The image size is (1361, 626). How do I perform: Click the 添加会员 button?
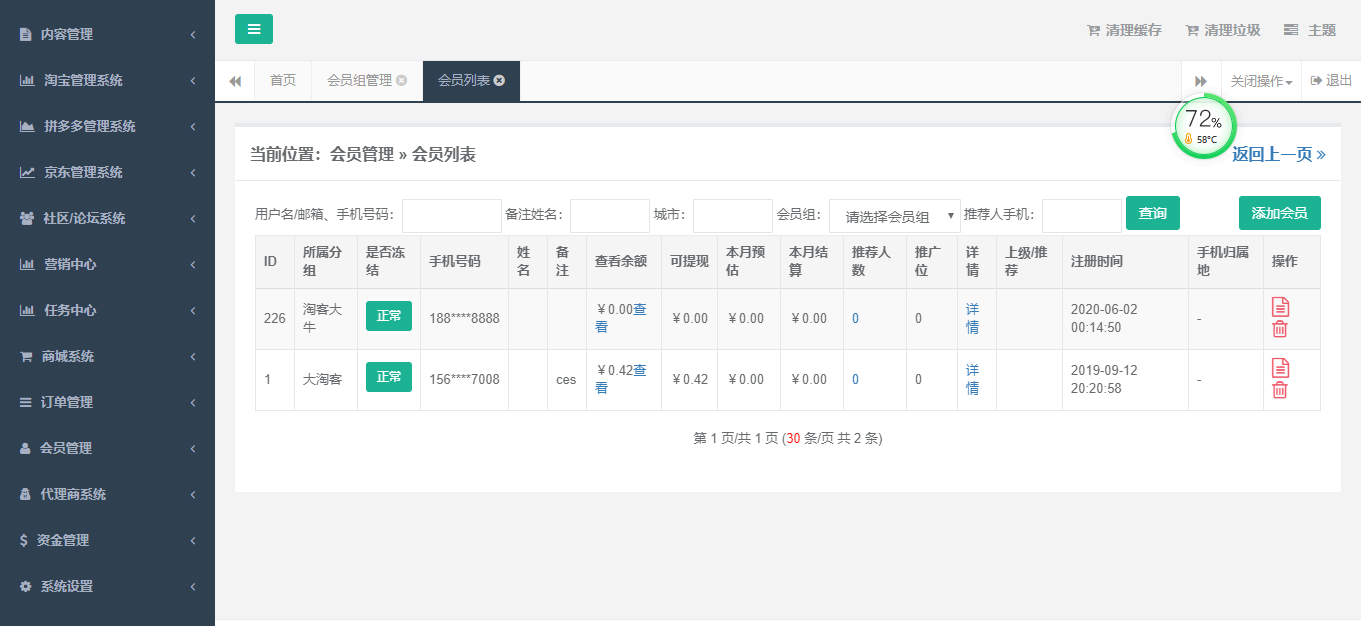[1279, 213]
